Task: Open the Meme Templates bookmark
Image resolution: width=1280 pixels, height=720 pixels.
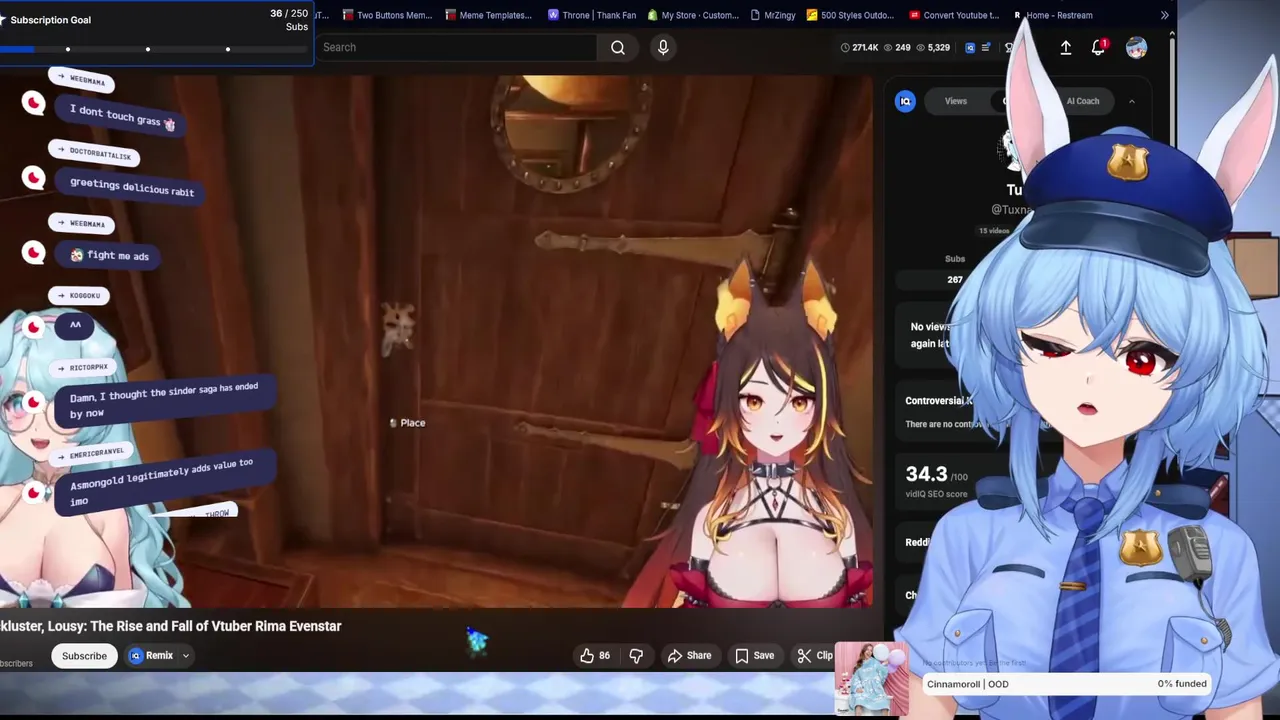Action: point(489,15)
